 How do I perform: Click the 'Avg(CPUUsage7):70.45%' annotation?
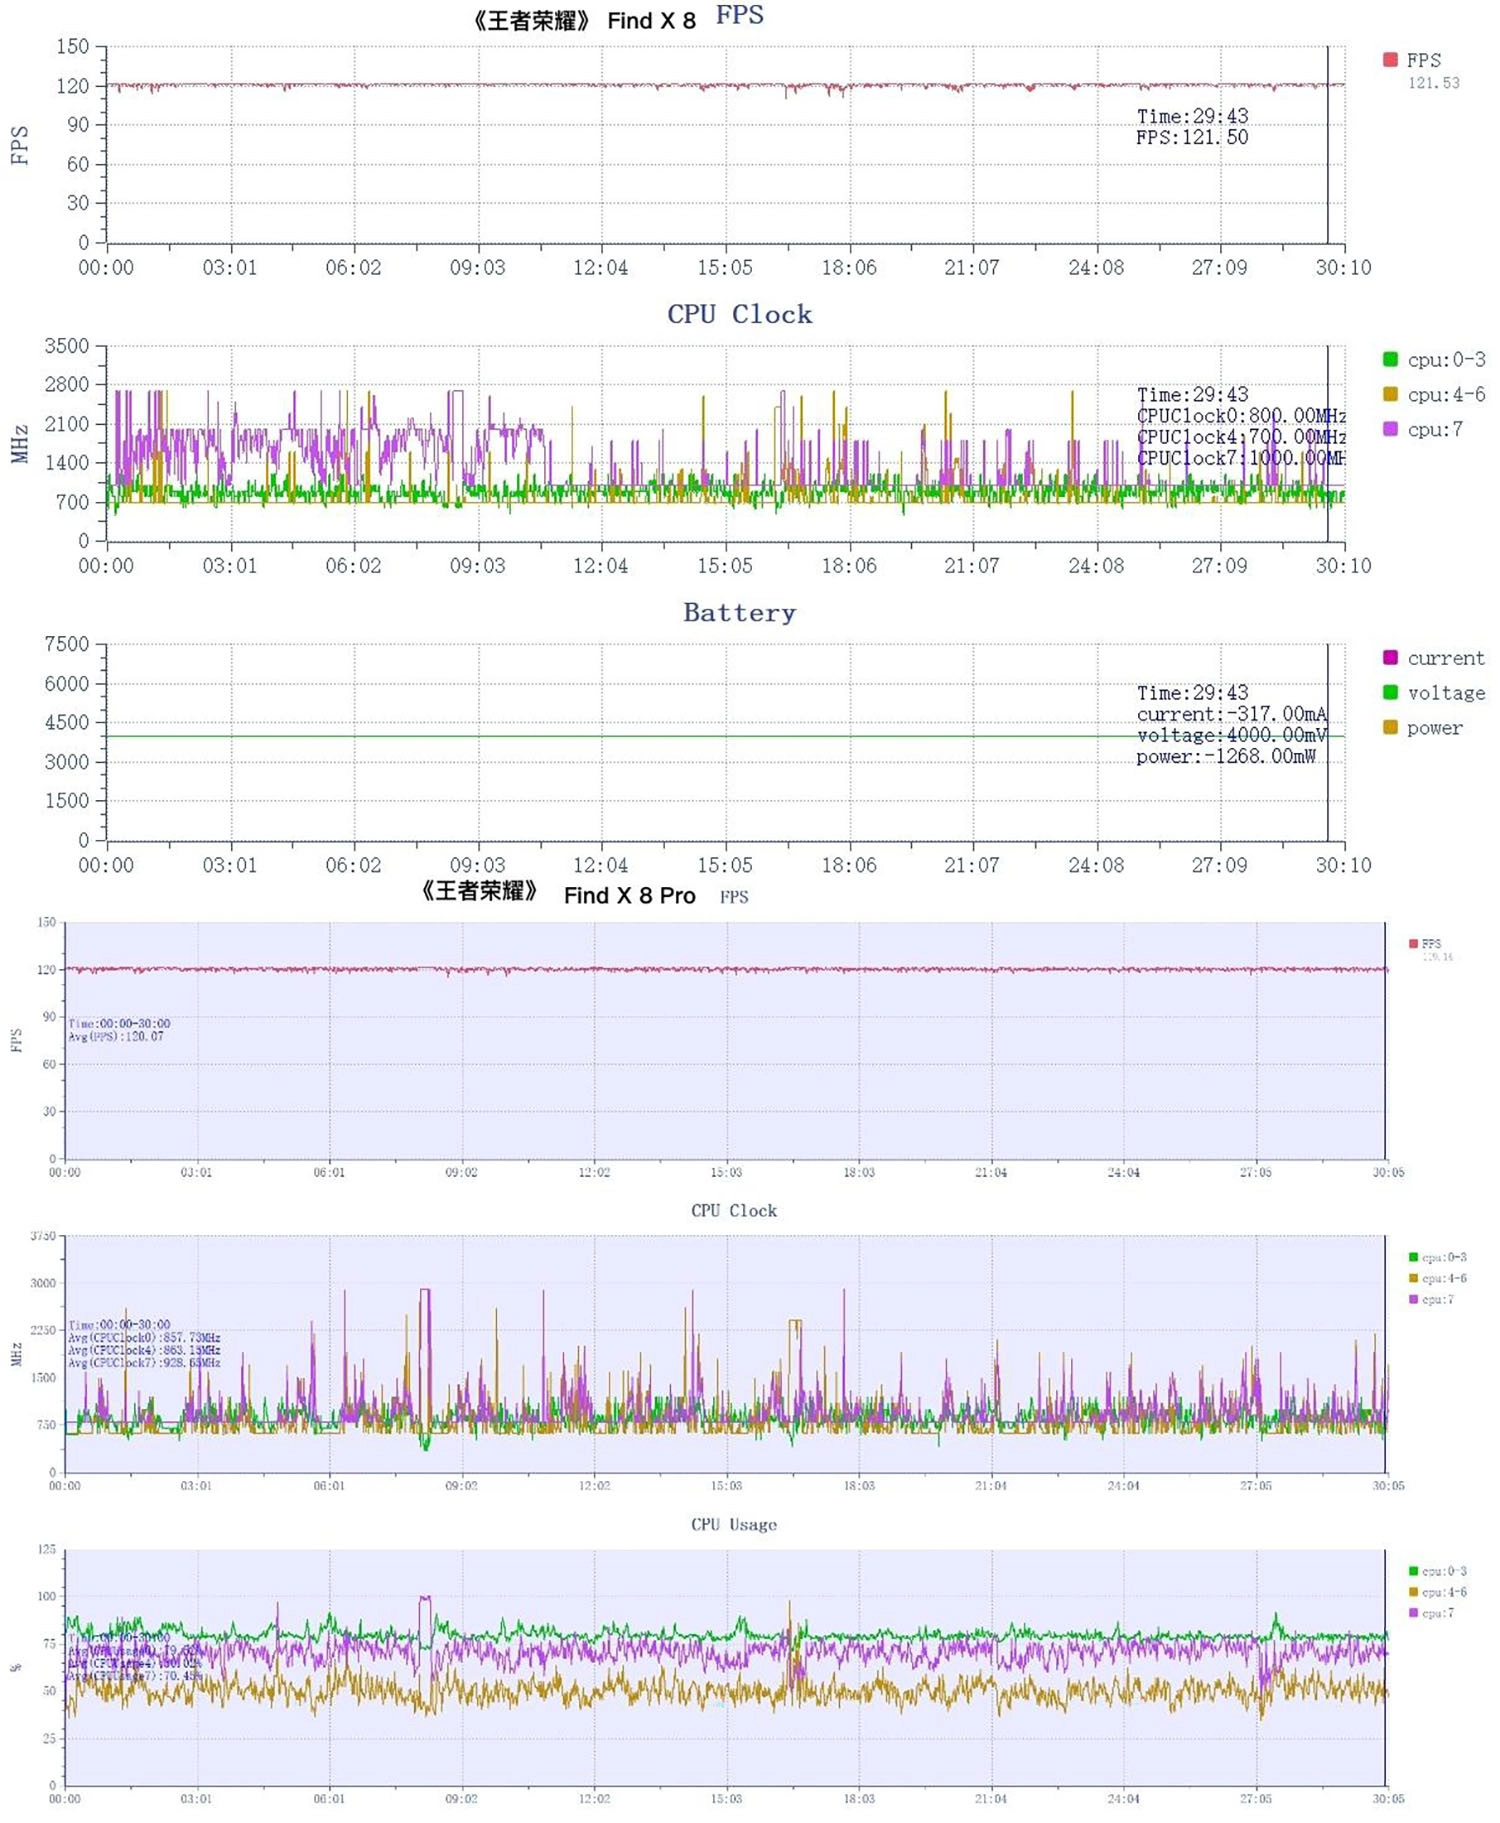click(135, 1676)
